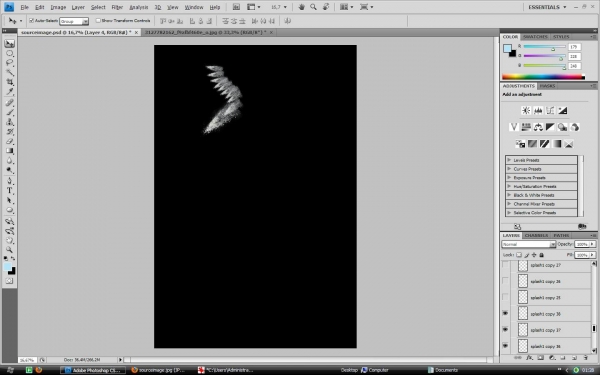Open the Normal blend mode dropdown

528,244
